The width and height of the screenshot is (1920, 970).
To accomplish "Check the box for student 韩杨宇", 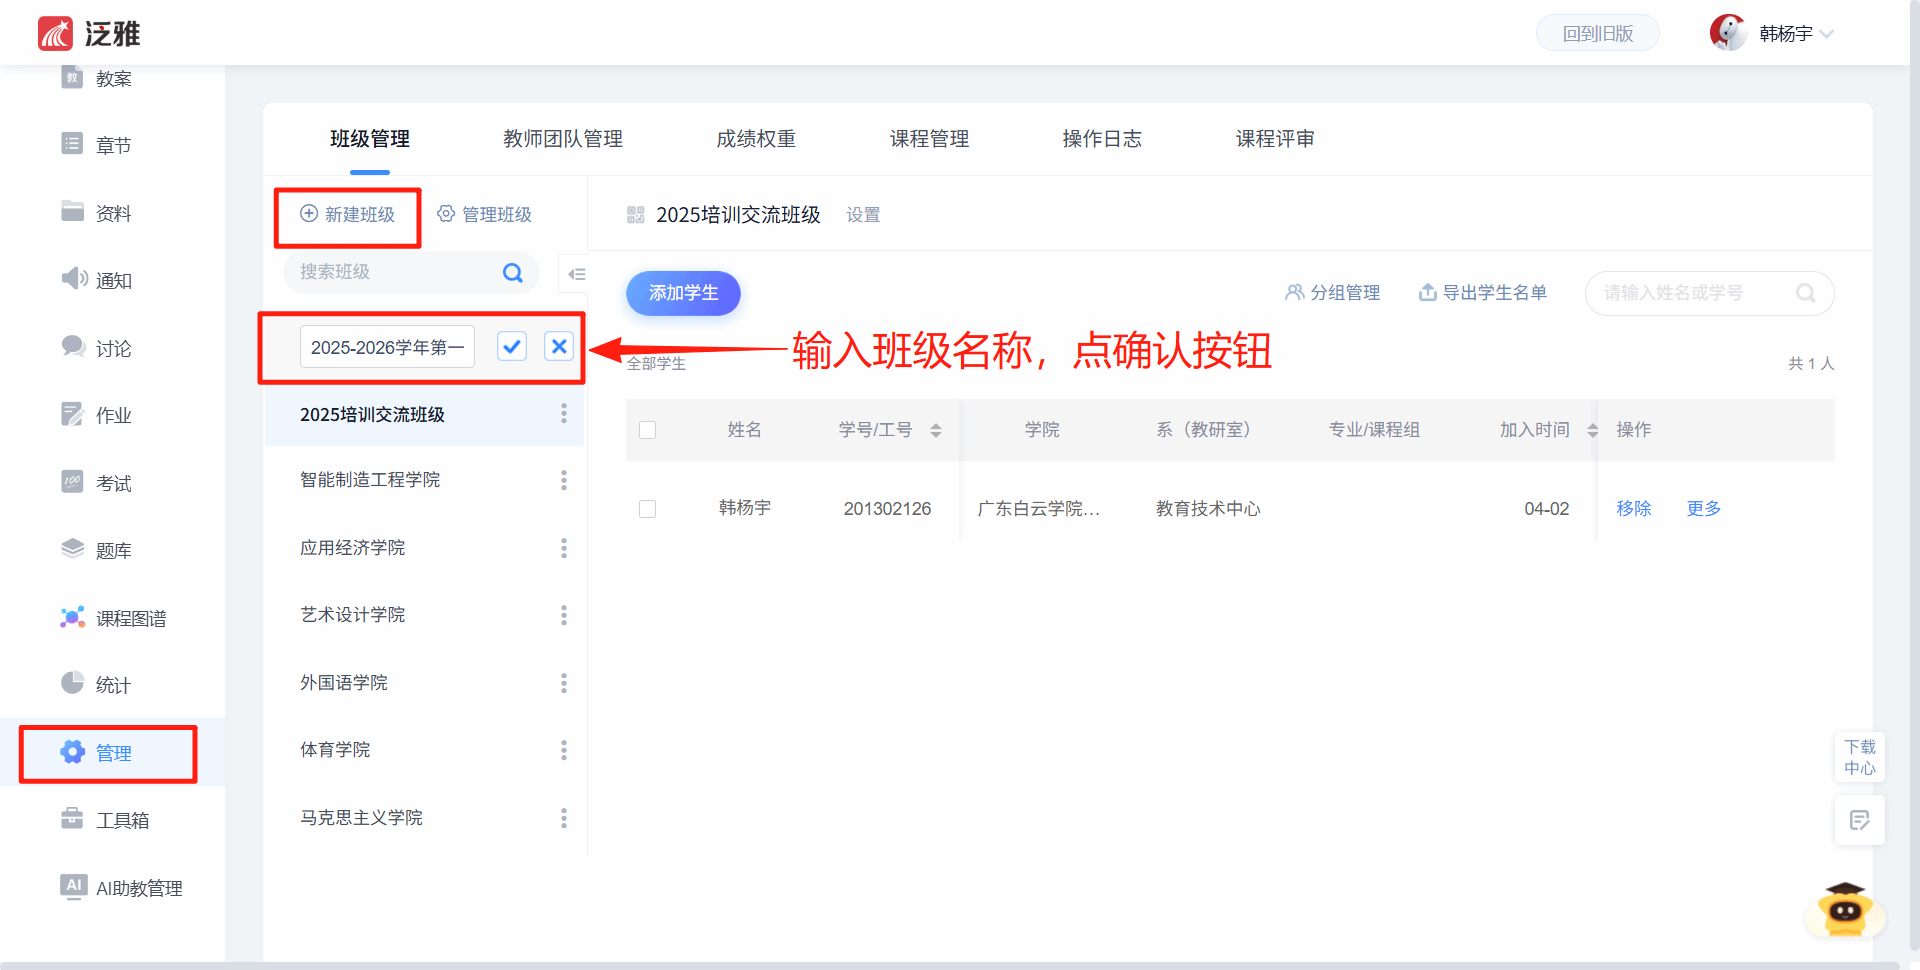I will 648,509.
